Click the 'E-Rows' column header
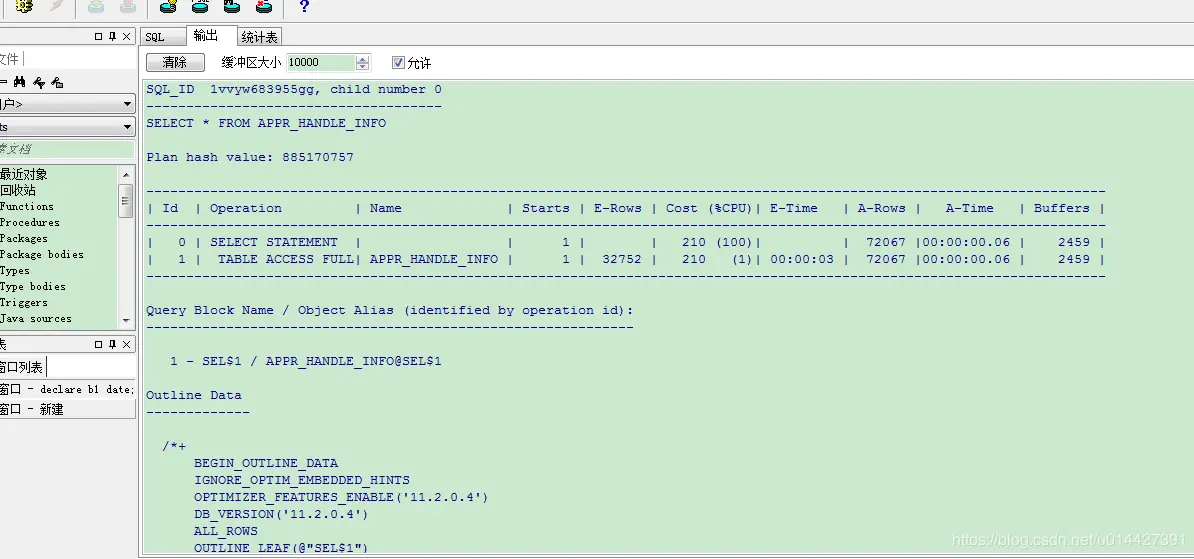Image resolution: width=1194 pixels, height=559 pixels. tap(618, 208)
